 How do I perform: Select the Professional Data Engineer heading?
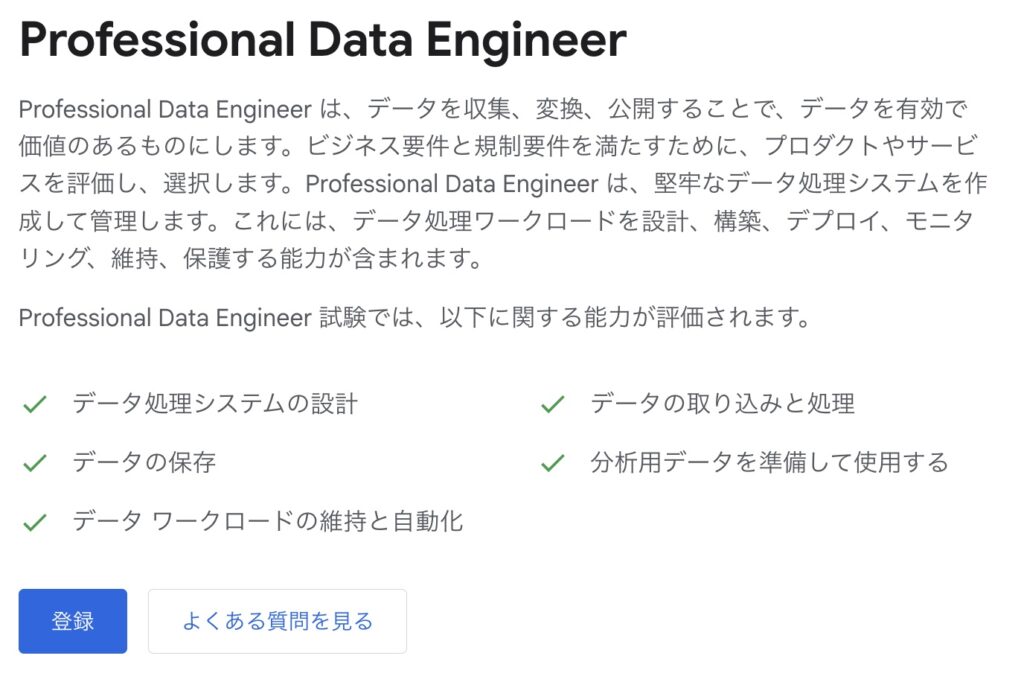(x=323, y=40)
